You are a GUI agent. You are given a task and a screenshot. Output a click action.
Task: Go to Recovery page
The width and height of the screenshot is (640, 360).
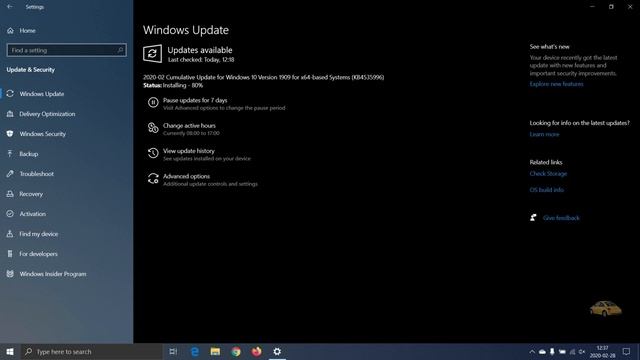[x=31, y=194]
